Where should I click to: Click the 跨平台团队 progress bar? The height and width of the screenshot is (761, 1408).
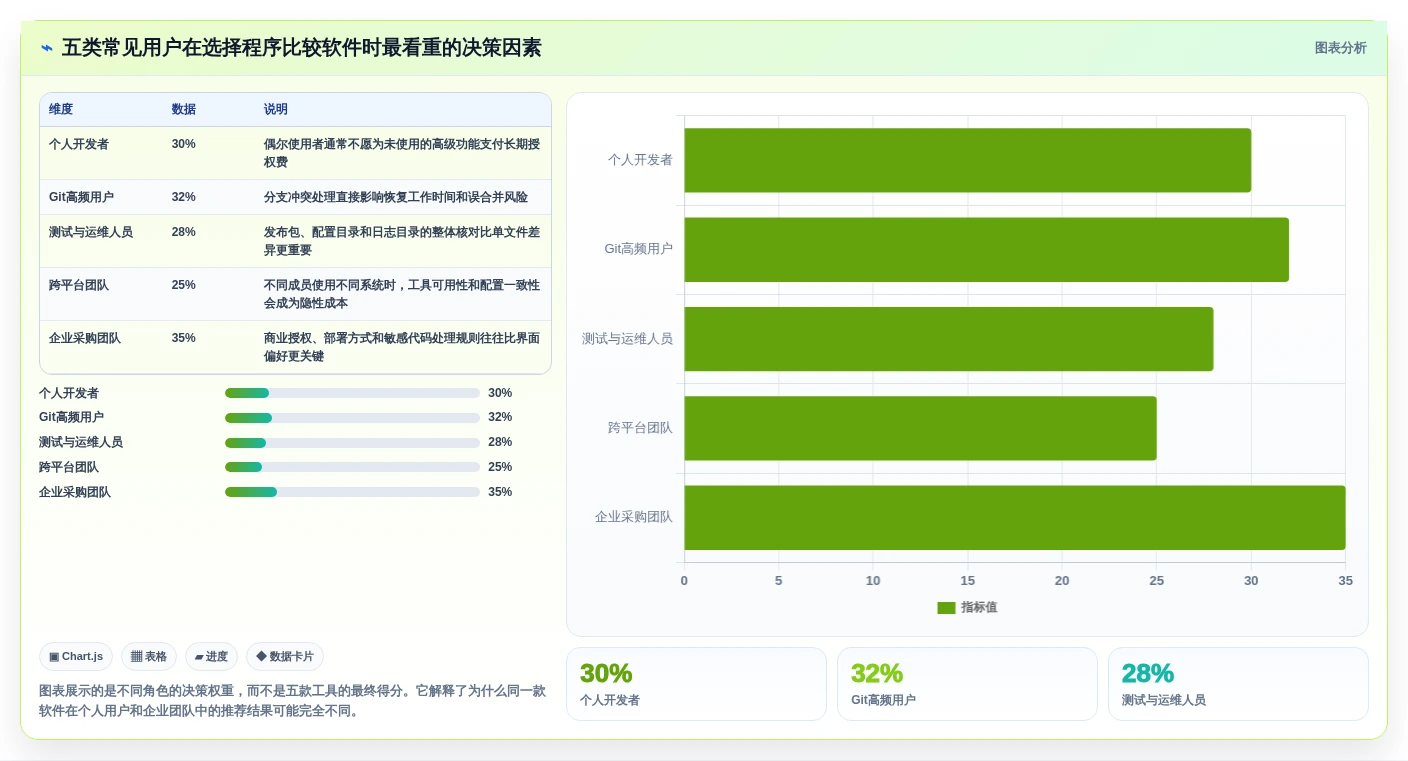click(x=352, y=467)
